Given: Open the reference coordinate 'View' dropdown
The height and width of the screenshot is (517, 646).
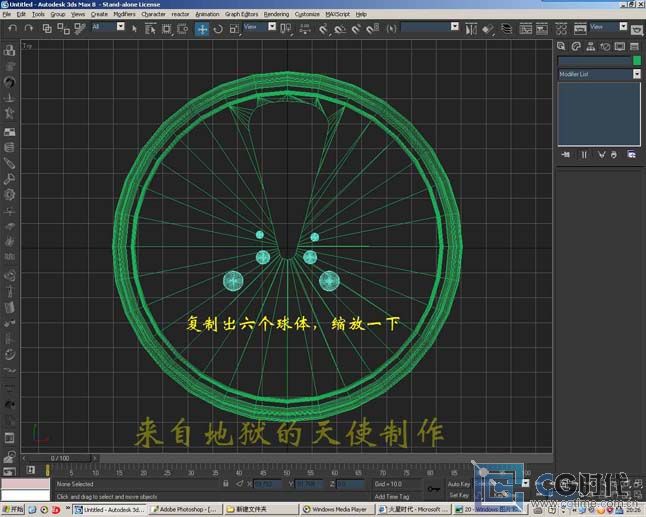Looking at the screenshot, I should [272, 26].
